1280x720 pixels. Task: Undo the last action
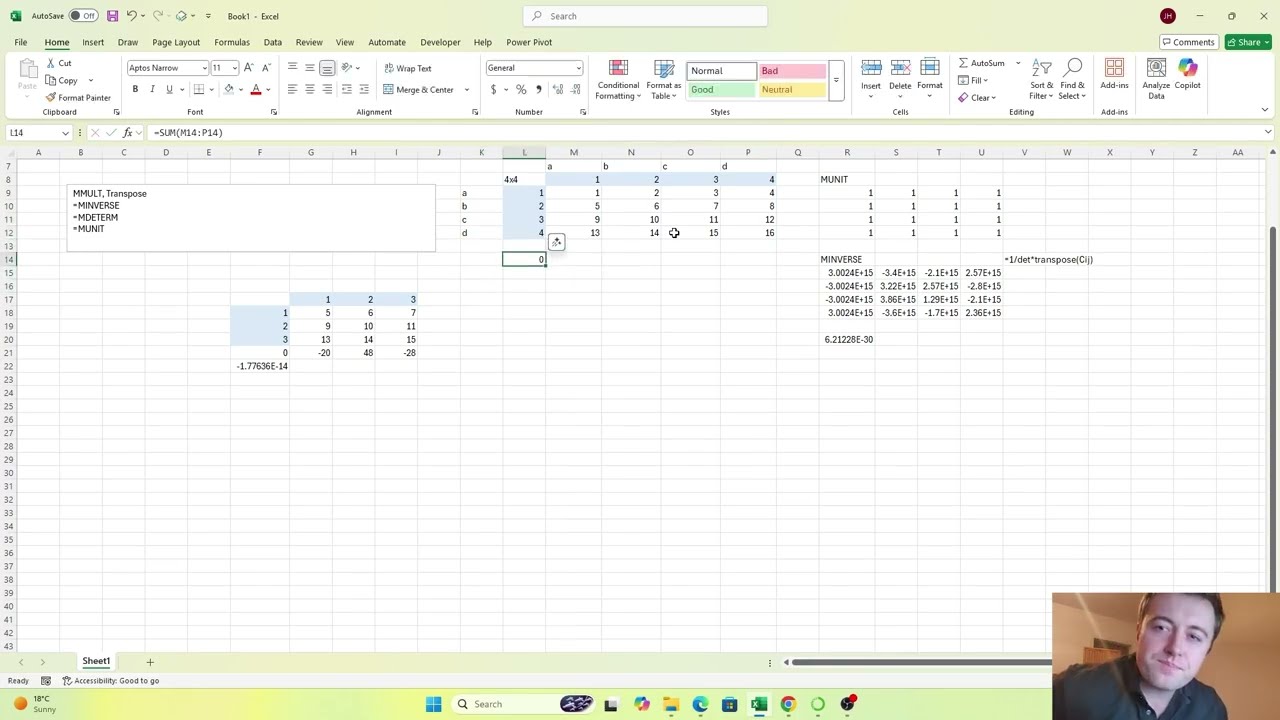tap(131, 16)
